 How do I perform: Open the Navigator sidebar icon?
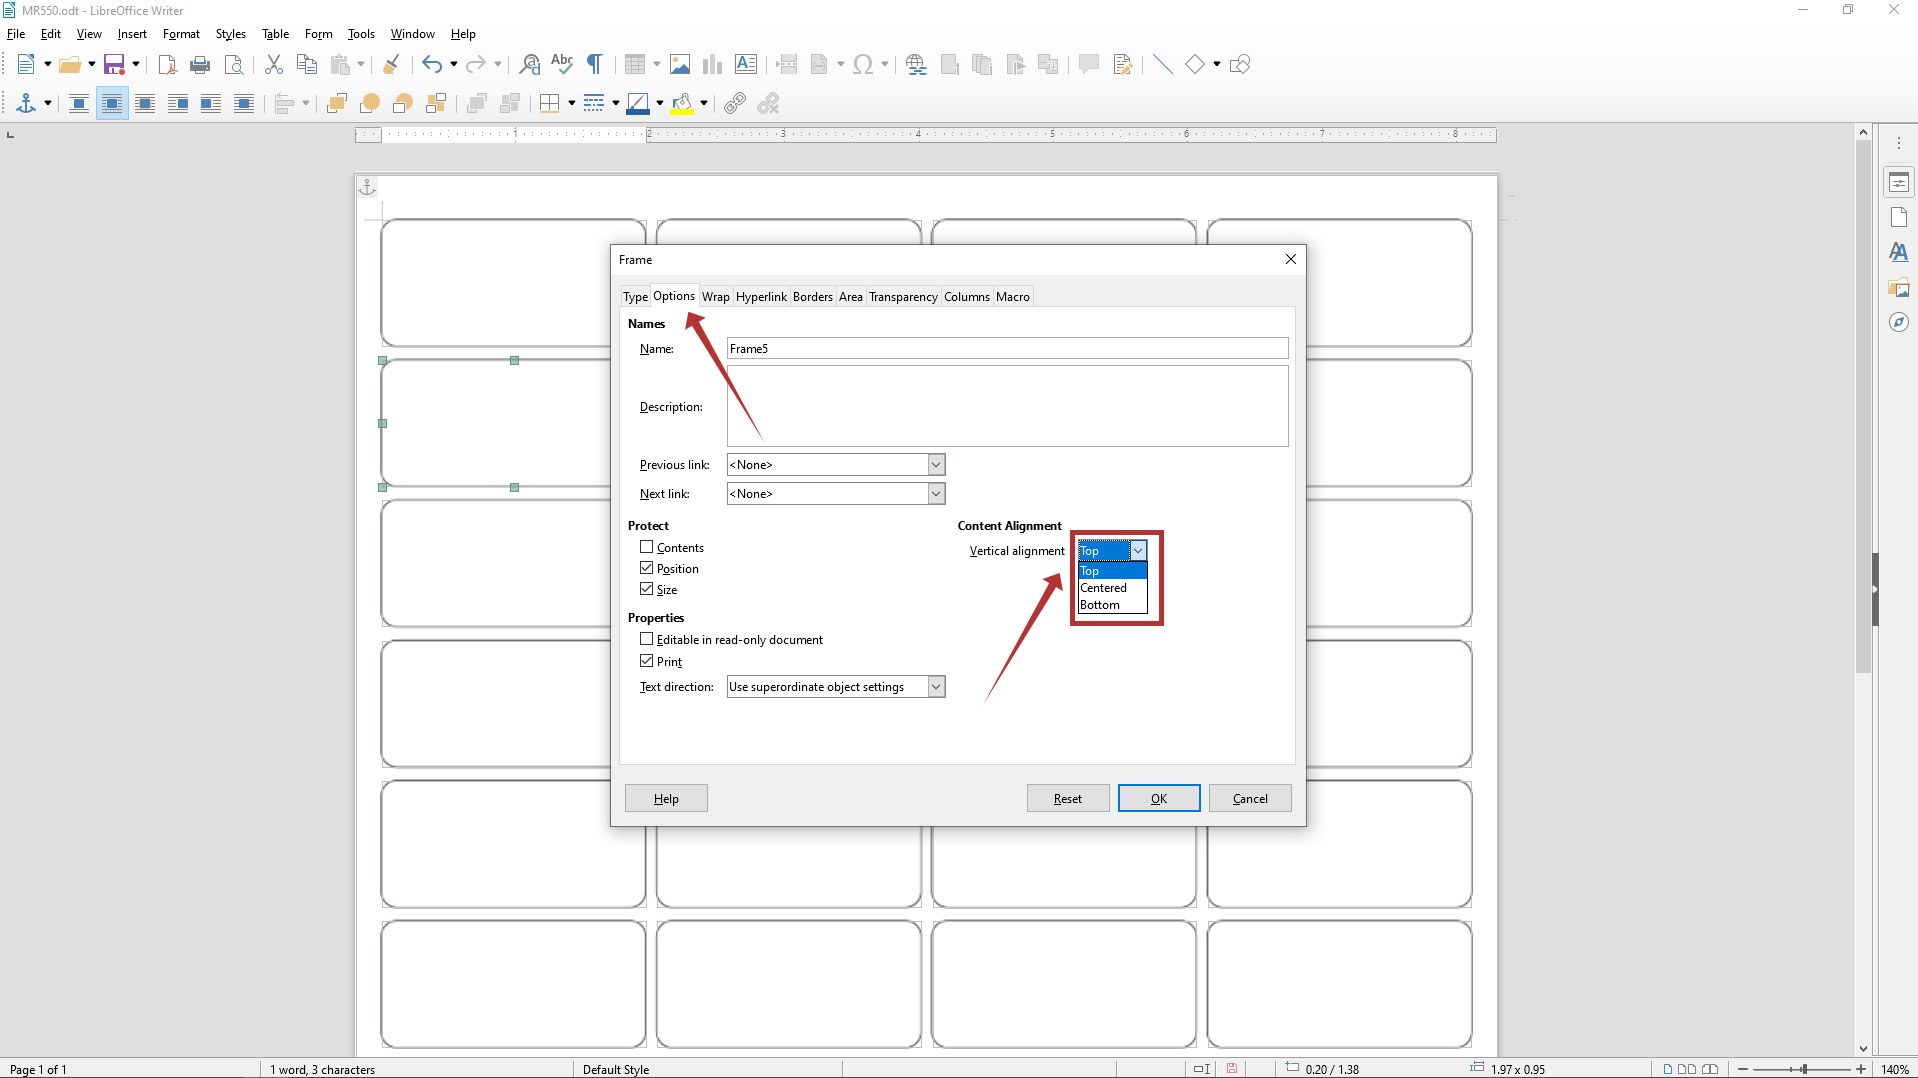(x=1898, y=323)
